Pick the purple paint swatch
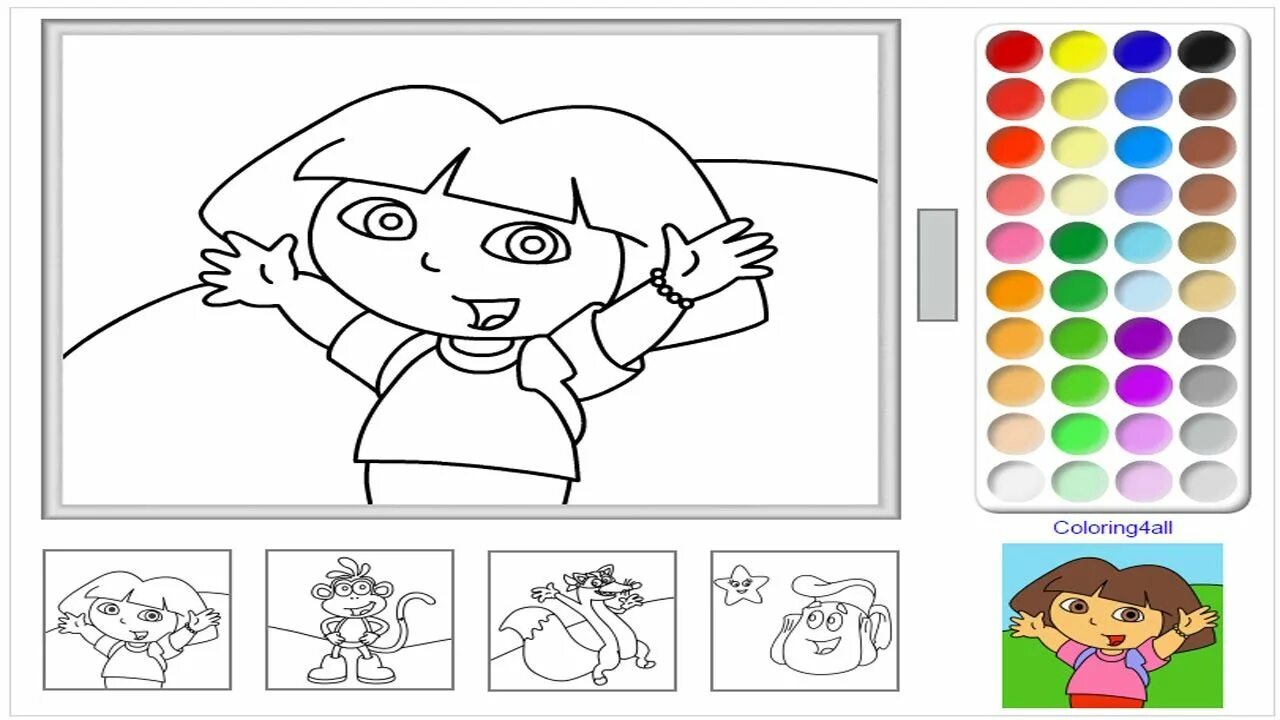 pyautogui.click(x=1142, y=338)
